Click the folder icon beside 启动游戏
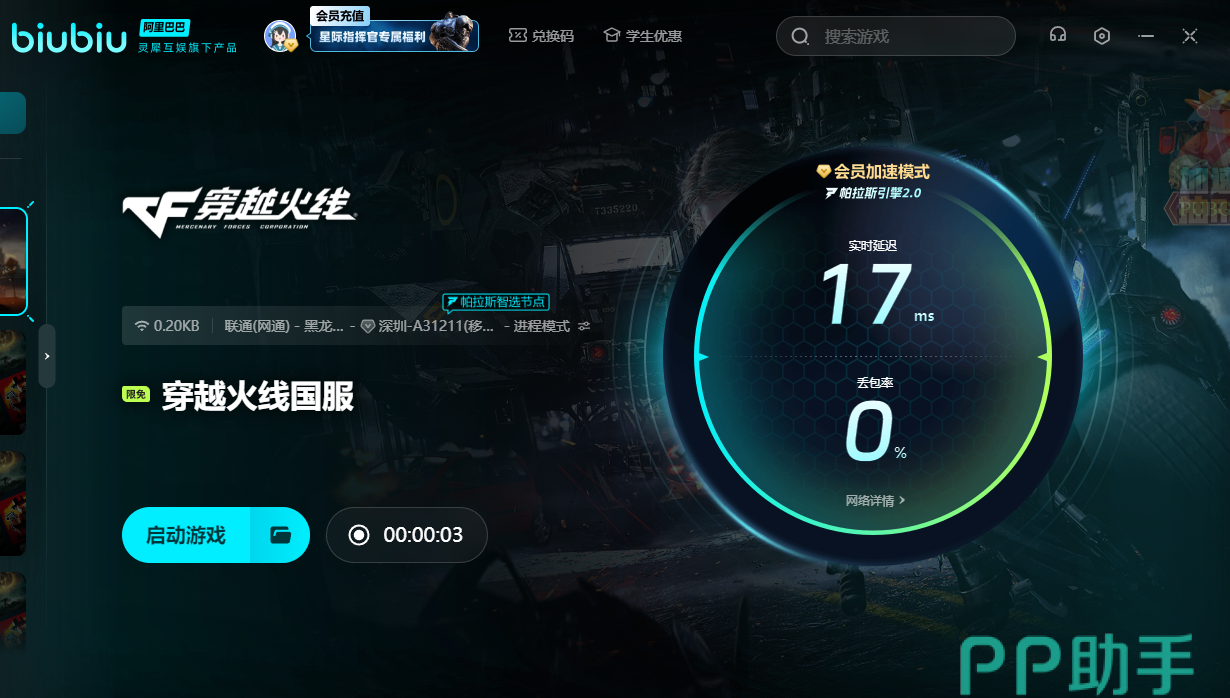Viewport: 1230px width, 698px height. coord(280,535)
